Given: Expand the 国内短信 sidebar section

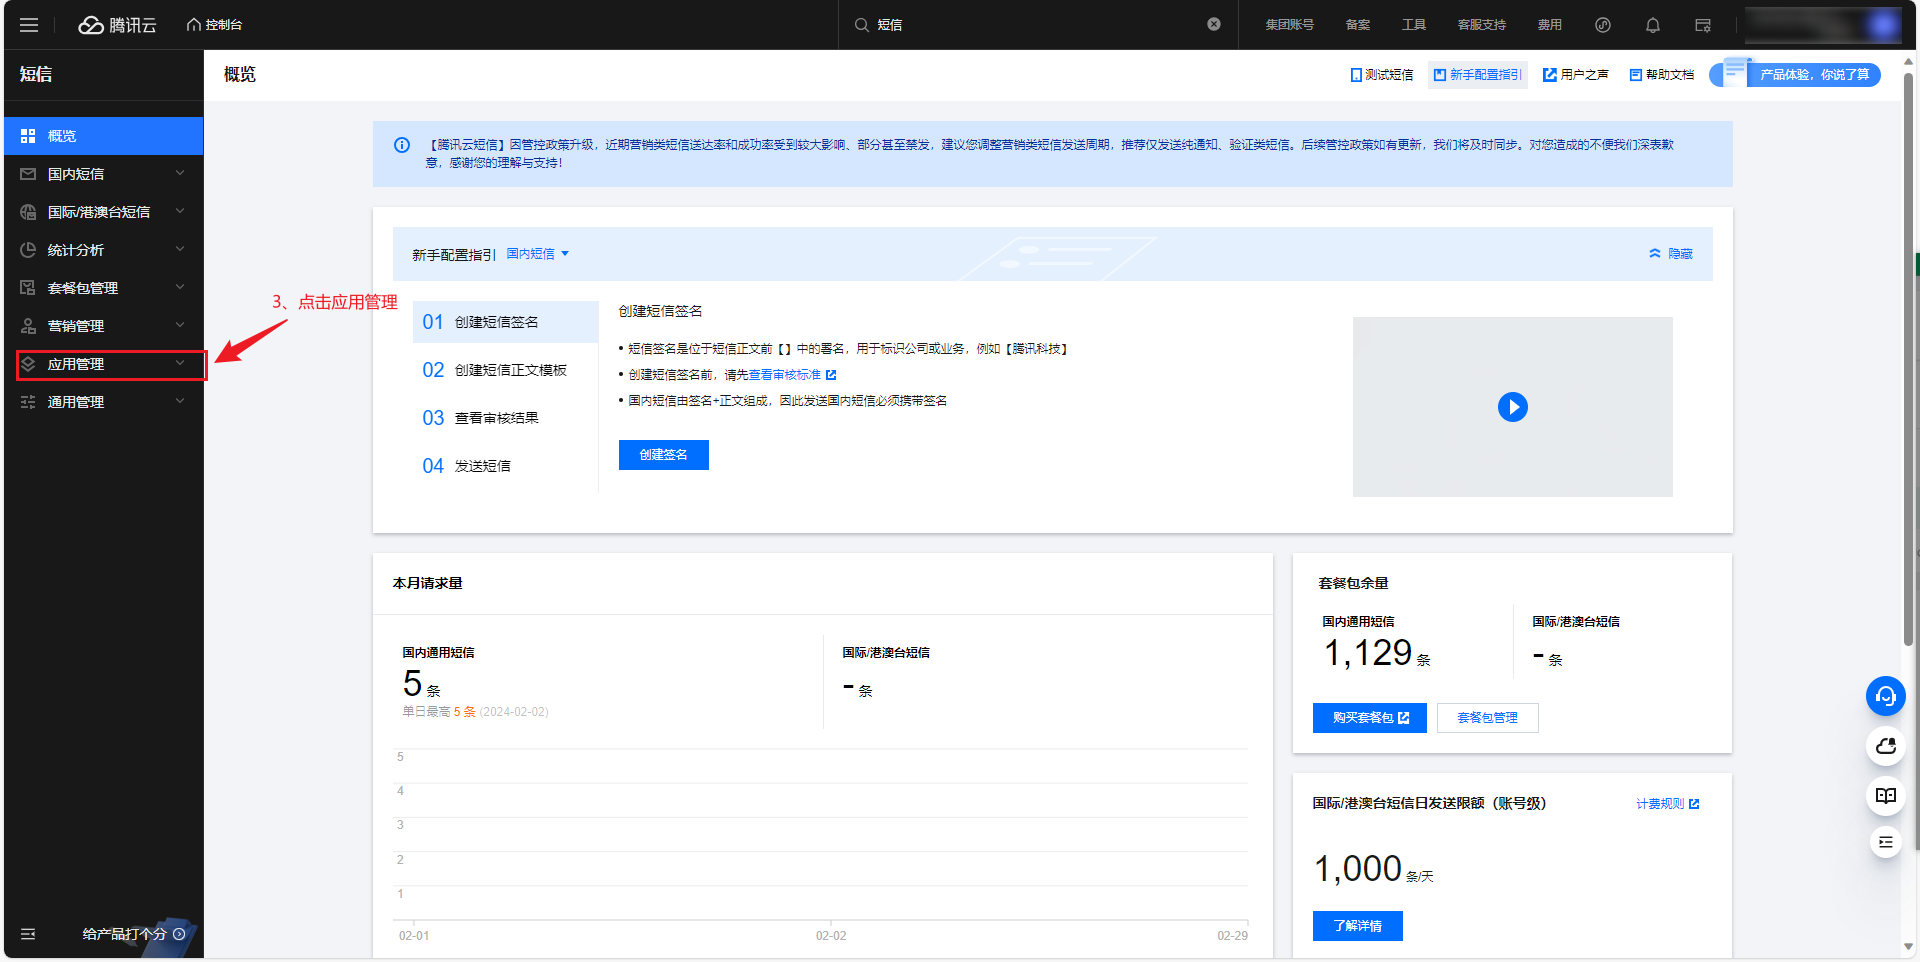Looking at the screenshot, I should 104,174.
